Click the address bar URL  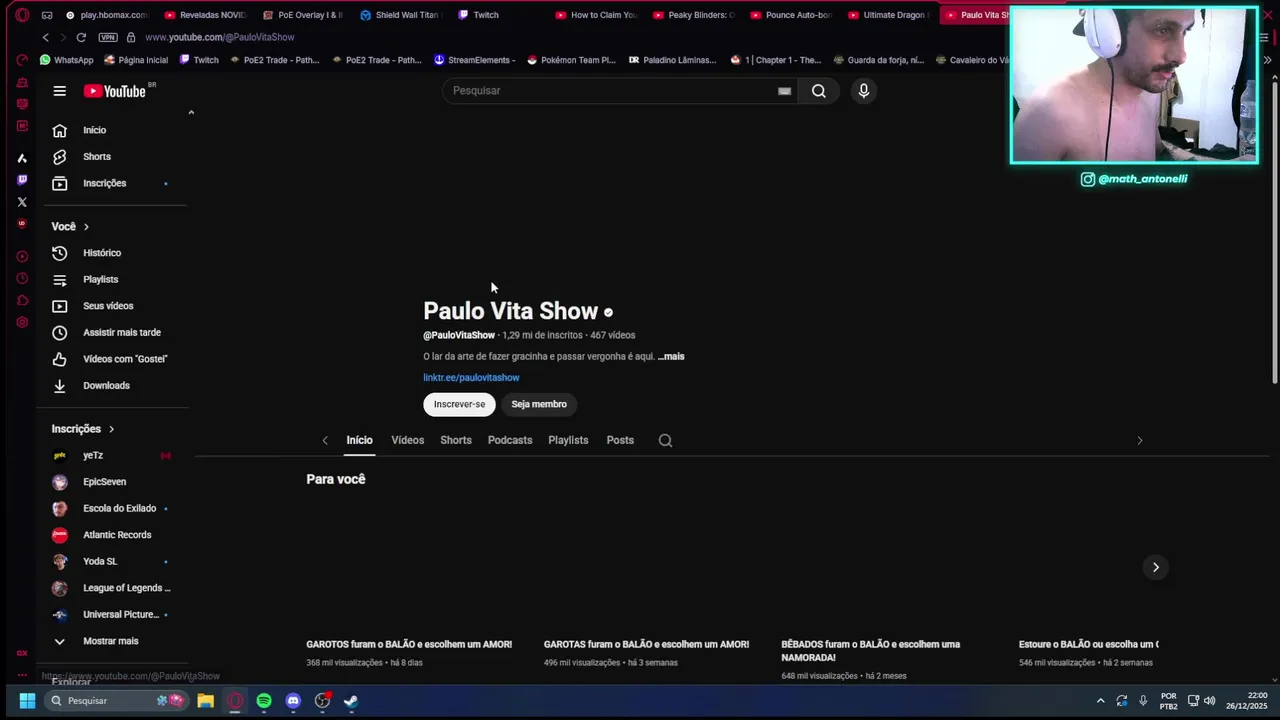click(219, 37)
